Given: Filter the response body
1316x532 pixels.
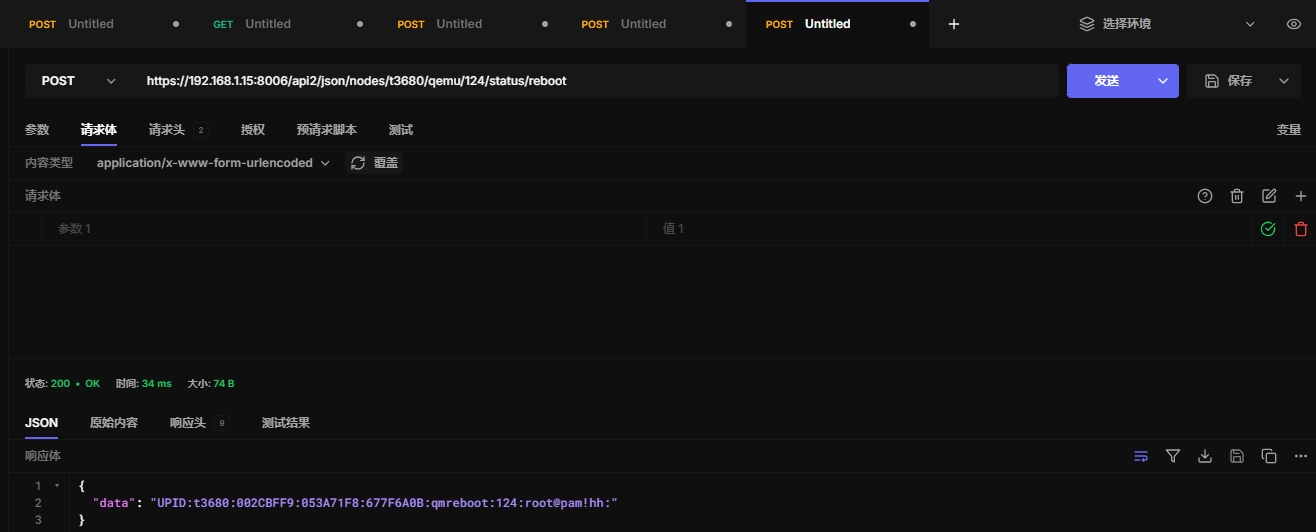Looking at the screenshot, I should 1173,456.
